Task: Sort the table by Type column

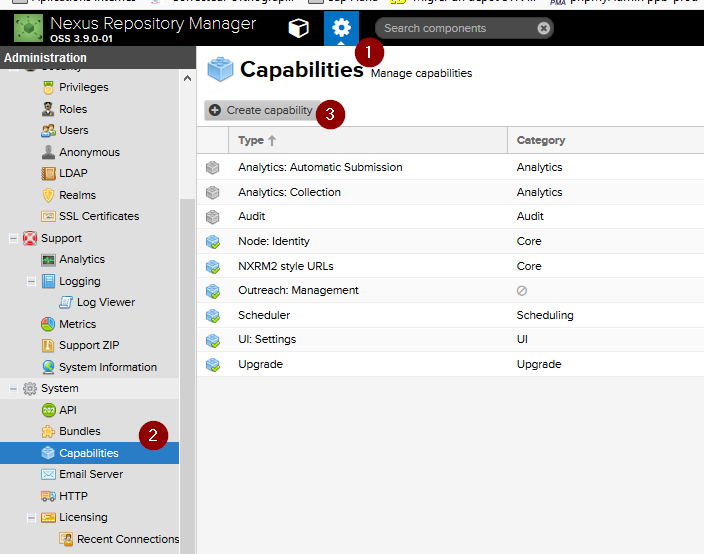Action: (368, 141)
